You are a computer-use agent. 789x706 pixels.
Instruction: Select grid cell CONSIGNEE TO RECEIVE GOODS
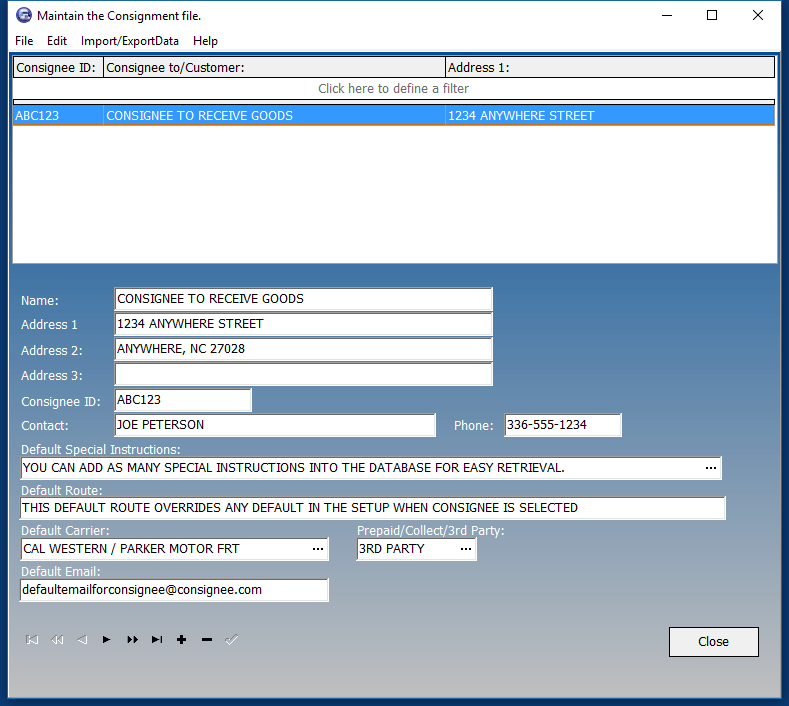pos(274,116)
